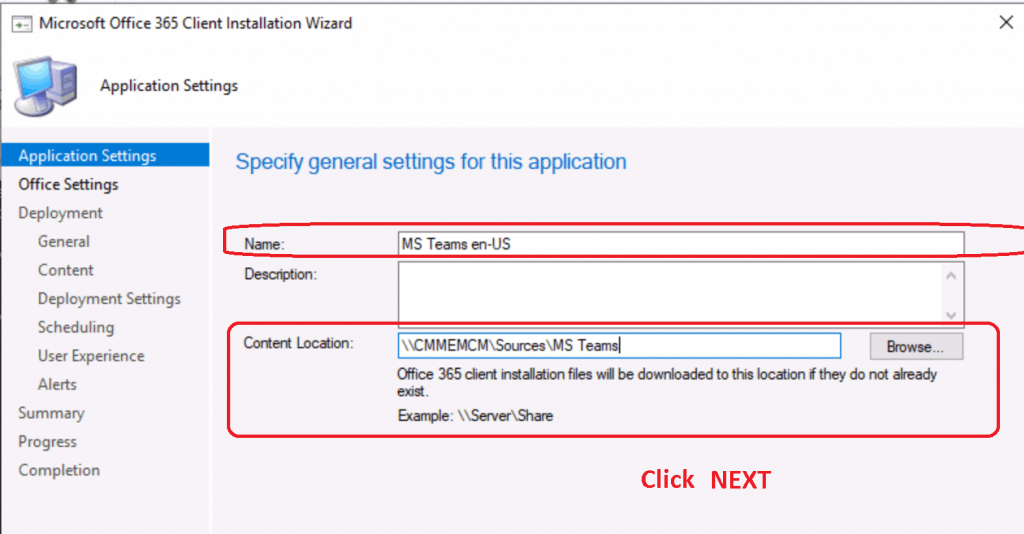Select the Content sub-step
This screenshot has height=534, width=1024.
[65, 270]
